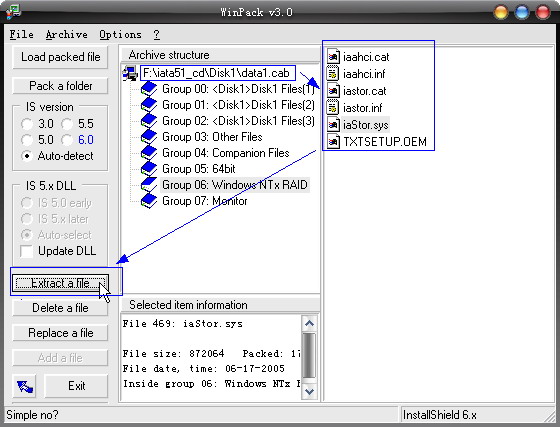Screen dimensions: 560x427
Task: Click the yellow minimize button in title bar
Action: [x=501, y=12]
